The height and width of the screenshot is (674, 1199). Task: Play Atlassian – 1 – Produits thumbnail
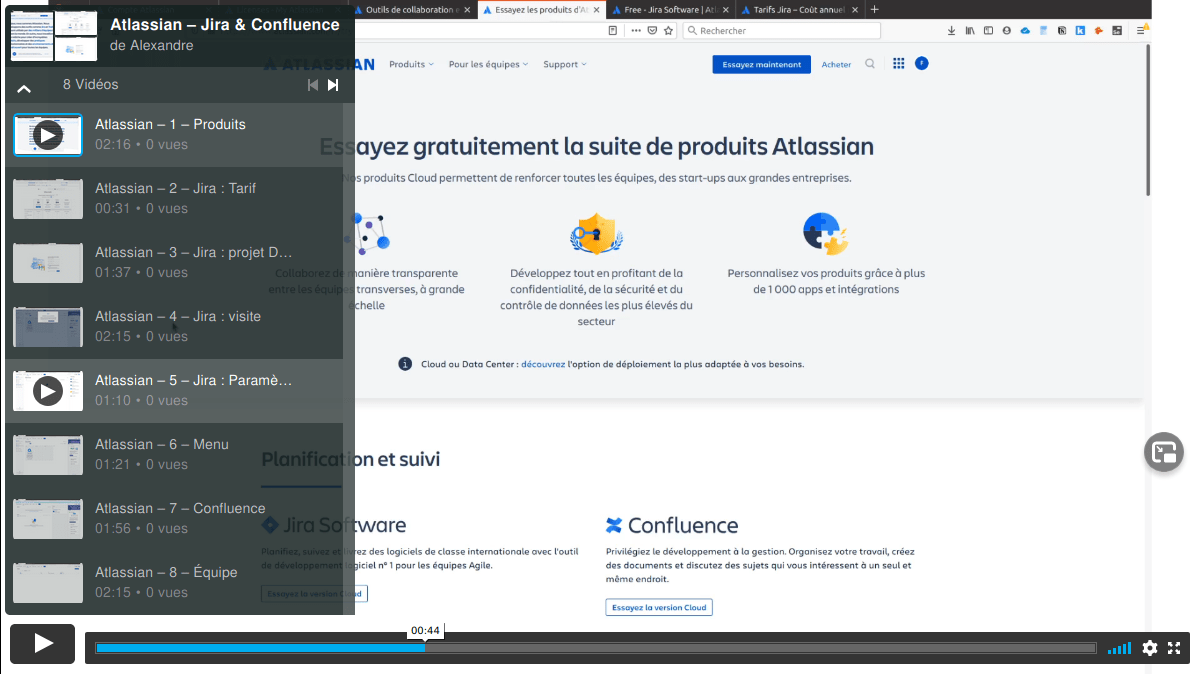click(47, 135)
